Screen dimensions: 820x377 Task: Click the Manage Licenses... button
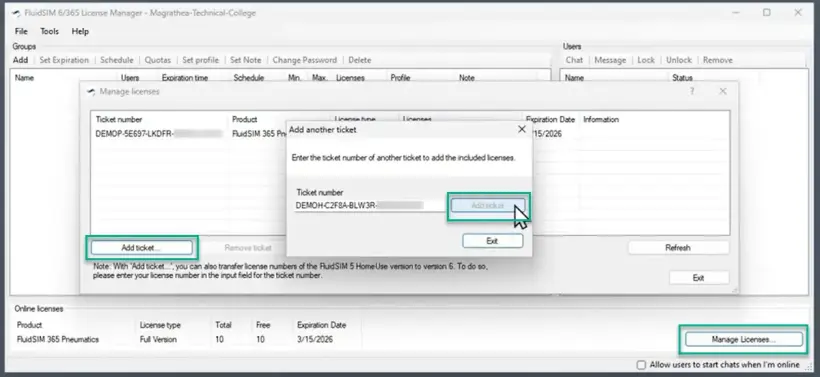click(x=744, y=340)
